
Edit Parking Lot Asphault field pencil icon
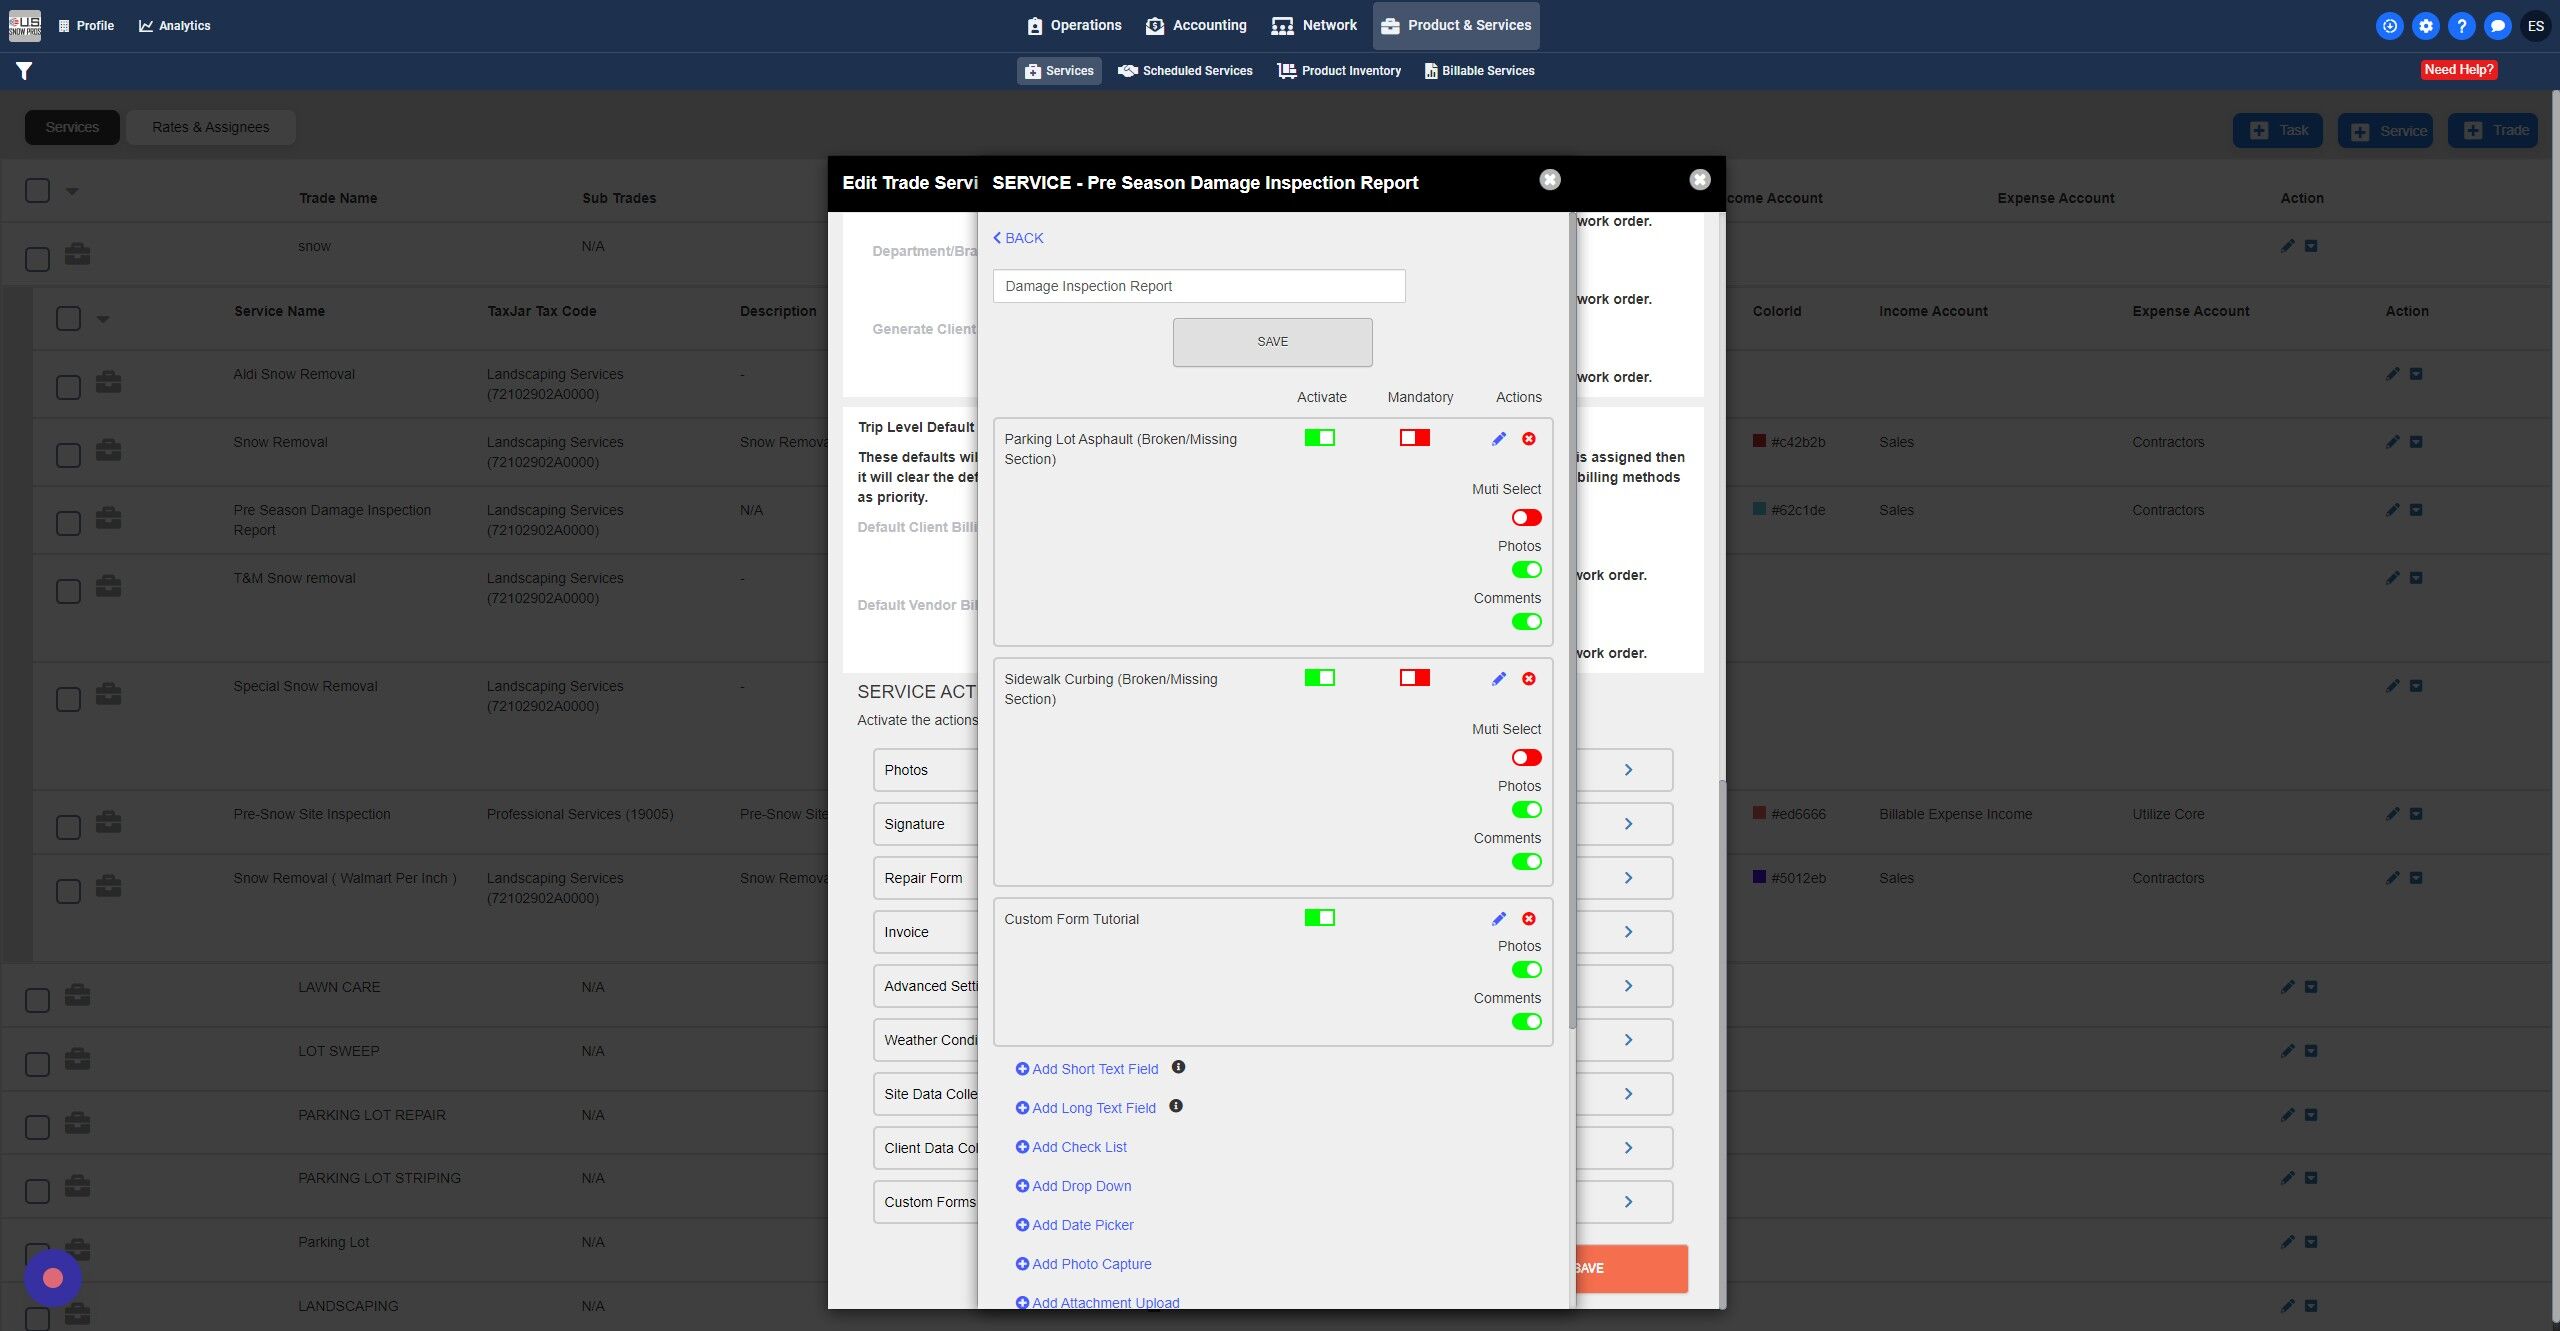(1498, 439)
